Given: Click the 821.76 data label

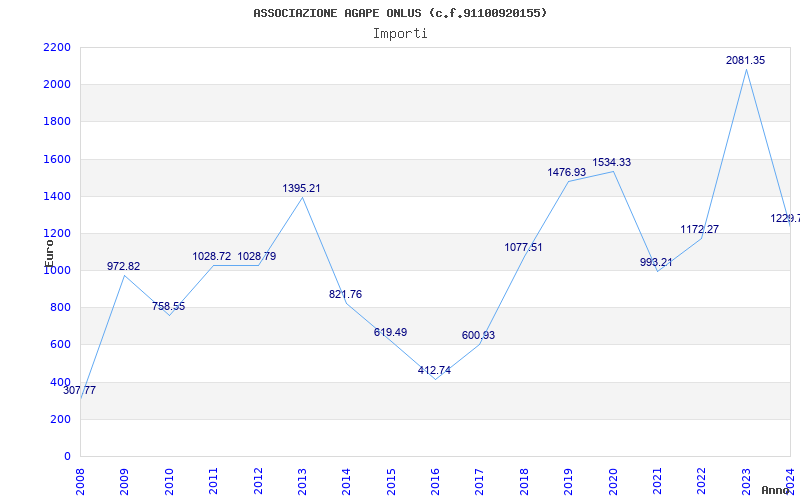Looking at the screenshot, I should [x=345, y=294].
